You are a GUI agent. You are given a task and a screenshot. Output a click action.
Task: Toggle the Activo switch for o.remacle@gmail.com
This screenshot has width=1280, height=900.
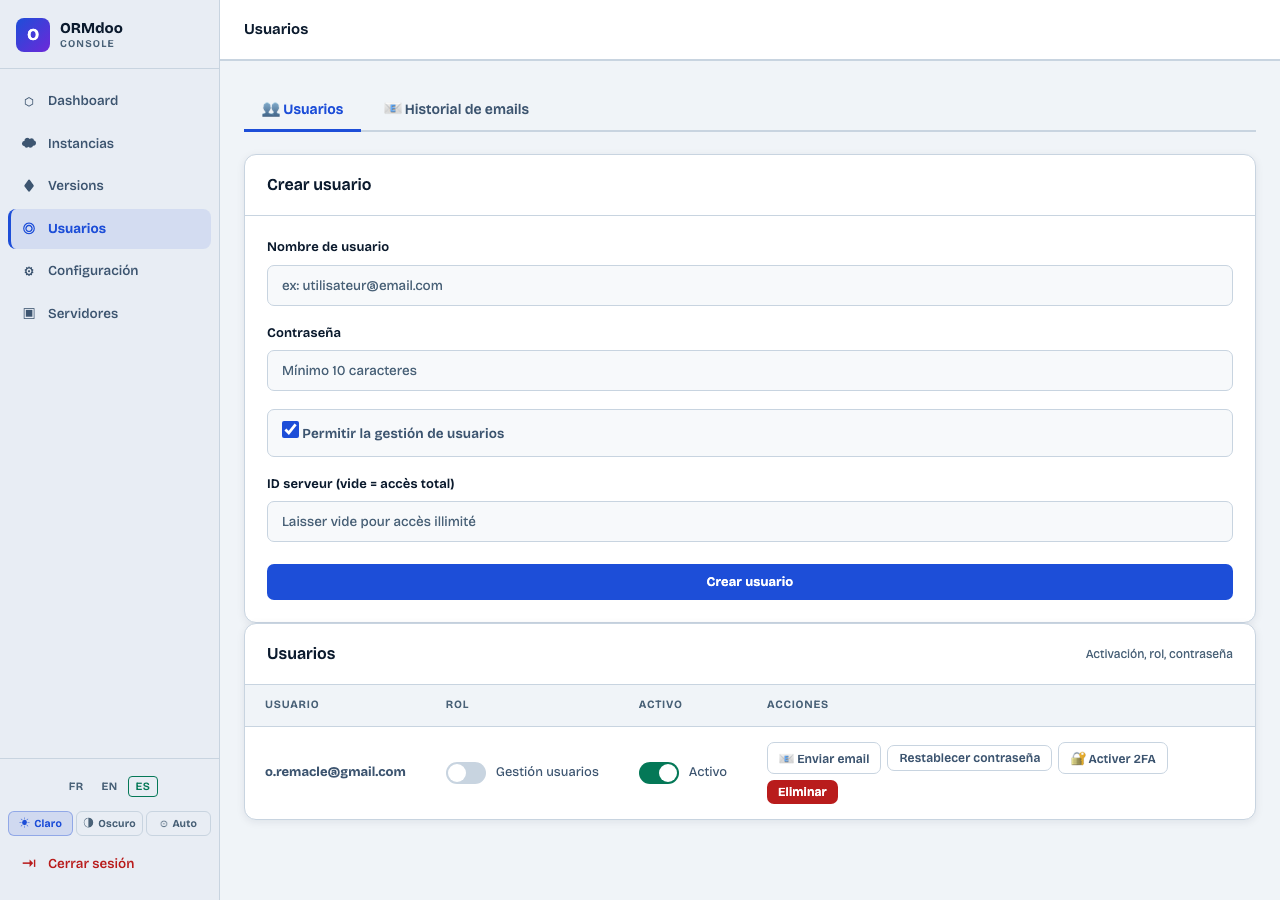[x=659, y=772]
